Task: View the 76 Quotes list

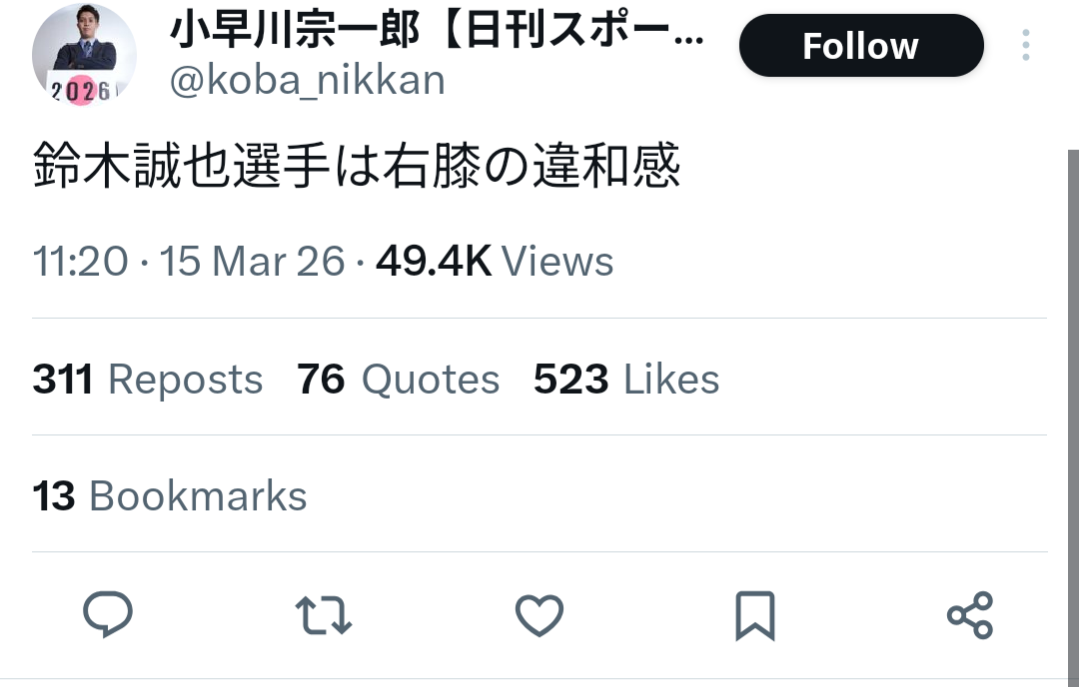Action: click(398, 379)
